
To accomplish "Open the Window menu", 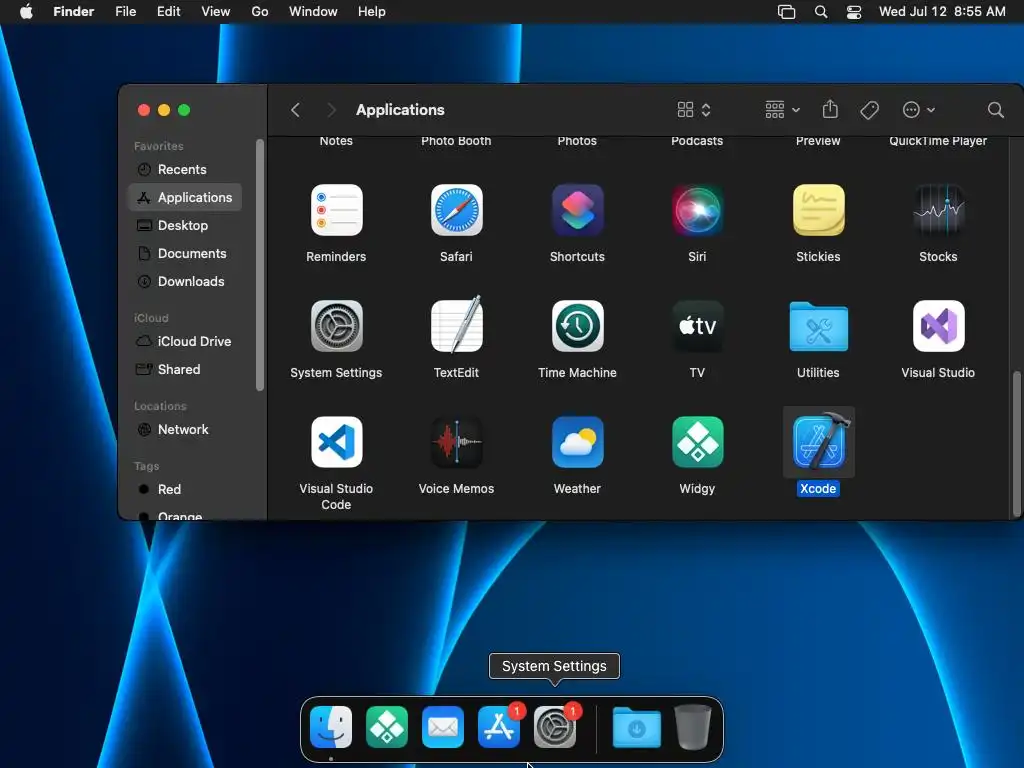I will [x=313, y=12].
